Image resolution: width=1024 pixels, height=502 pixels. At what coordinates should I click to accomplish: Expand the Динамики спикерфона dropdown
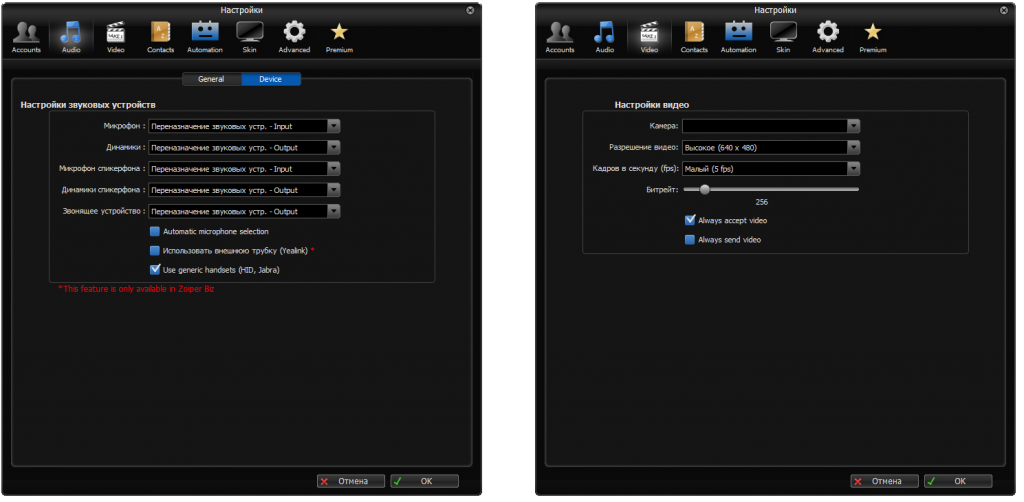pyautogui.click(x=334, y=190)
